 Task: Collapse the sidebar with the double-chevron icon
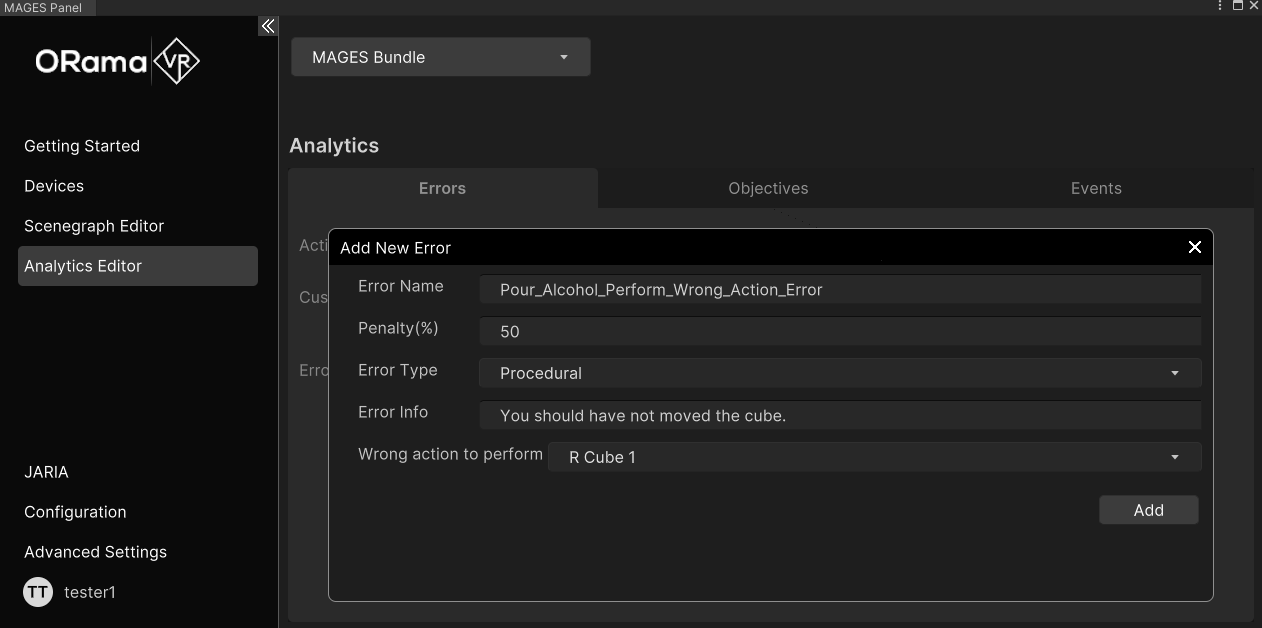pos(267,26)
